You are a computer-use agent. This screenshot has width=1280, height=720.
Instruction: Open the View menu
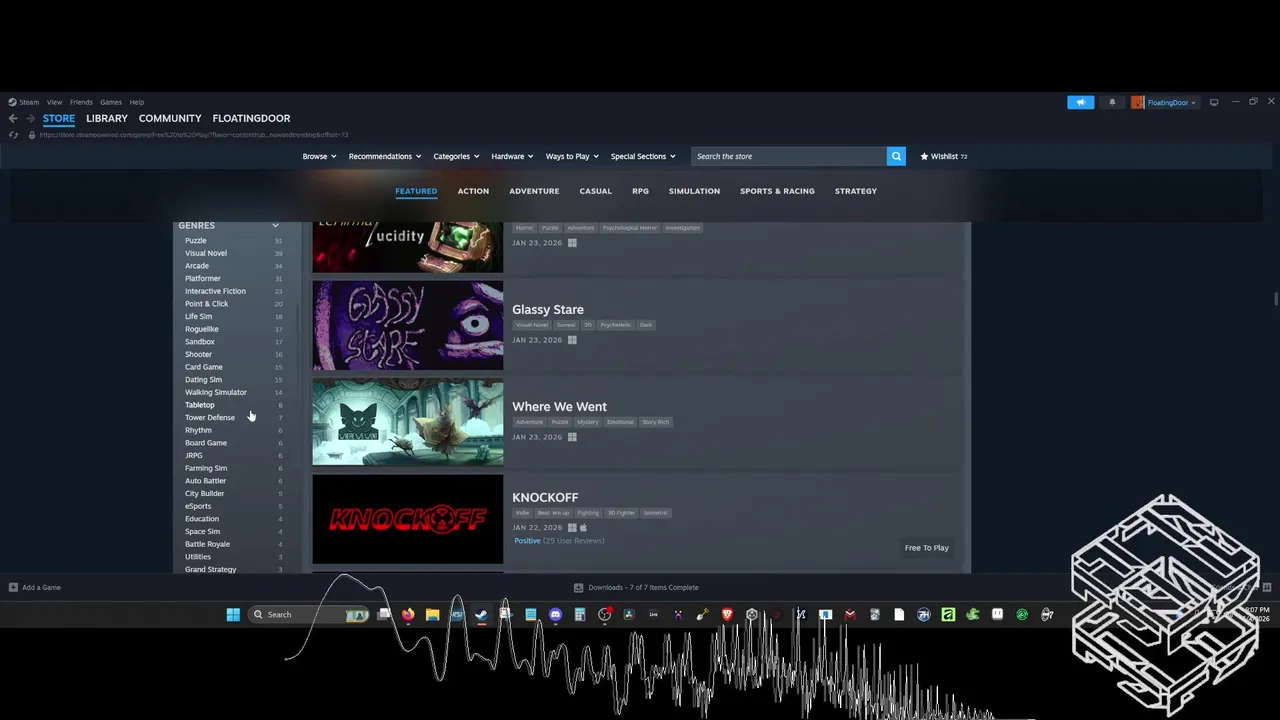[54, 102]
